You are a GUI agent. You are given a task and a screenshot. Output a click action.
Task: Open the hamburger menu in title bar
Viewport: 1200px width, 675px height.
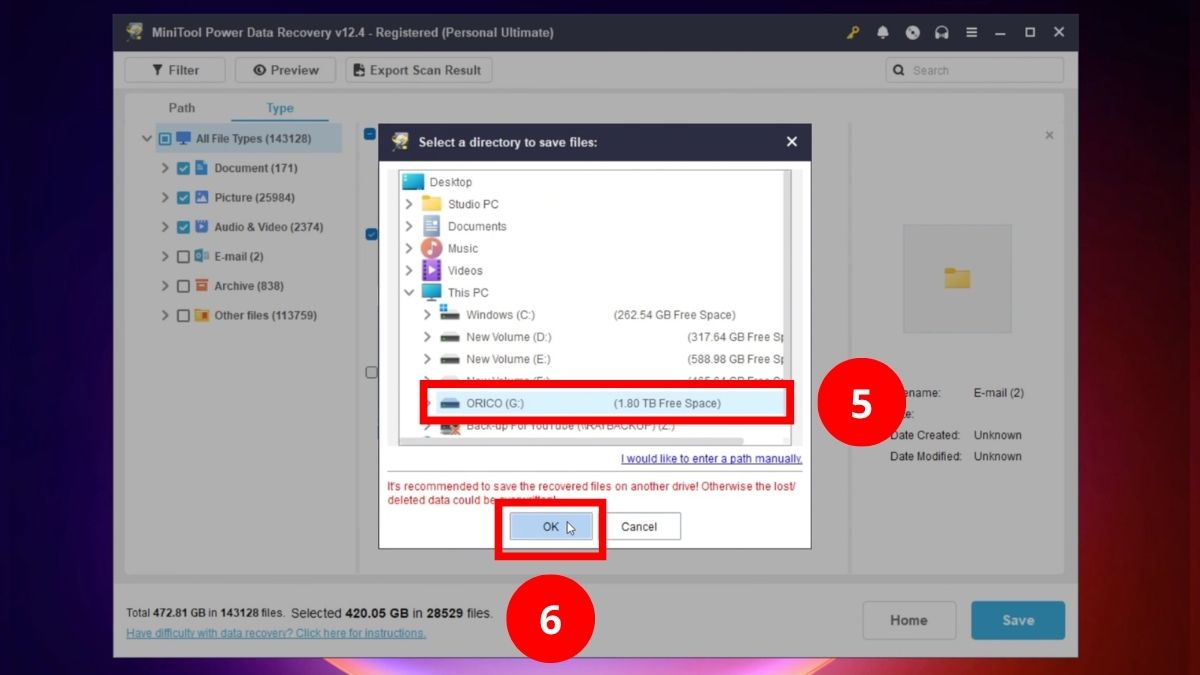971,32
